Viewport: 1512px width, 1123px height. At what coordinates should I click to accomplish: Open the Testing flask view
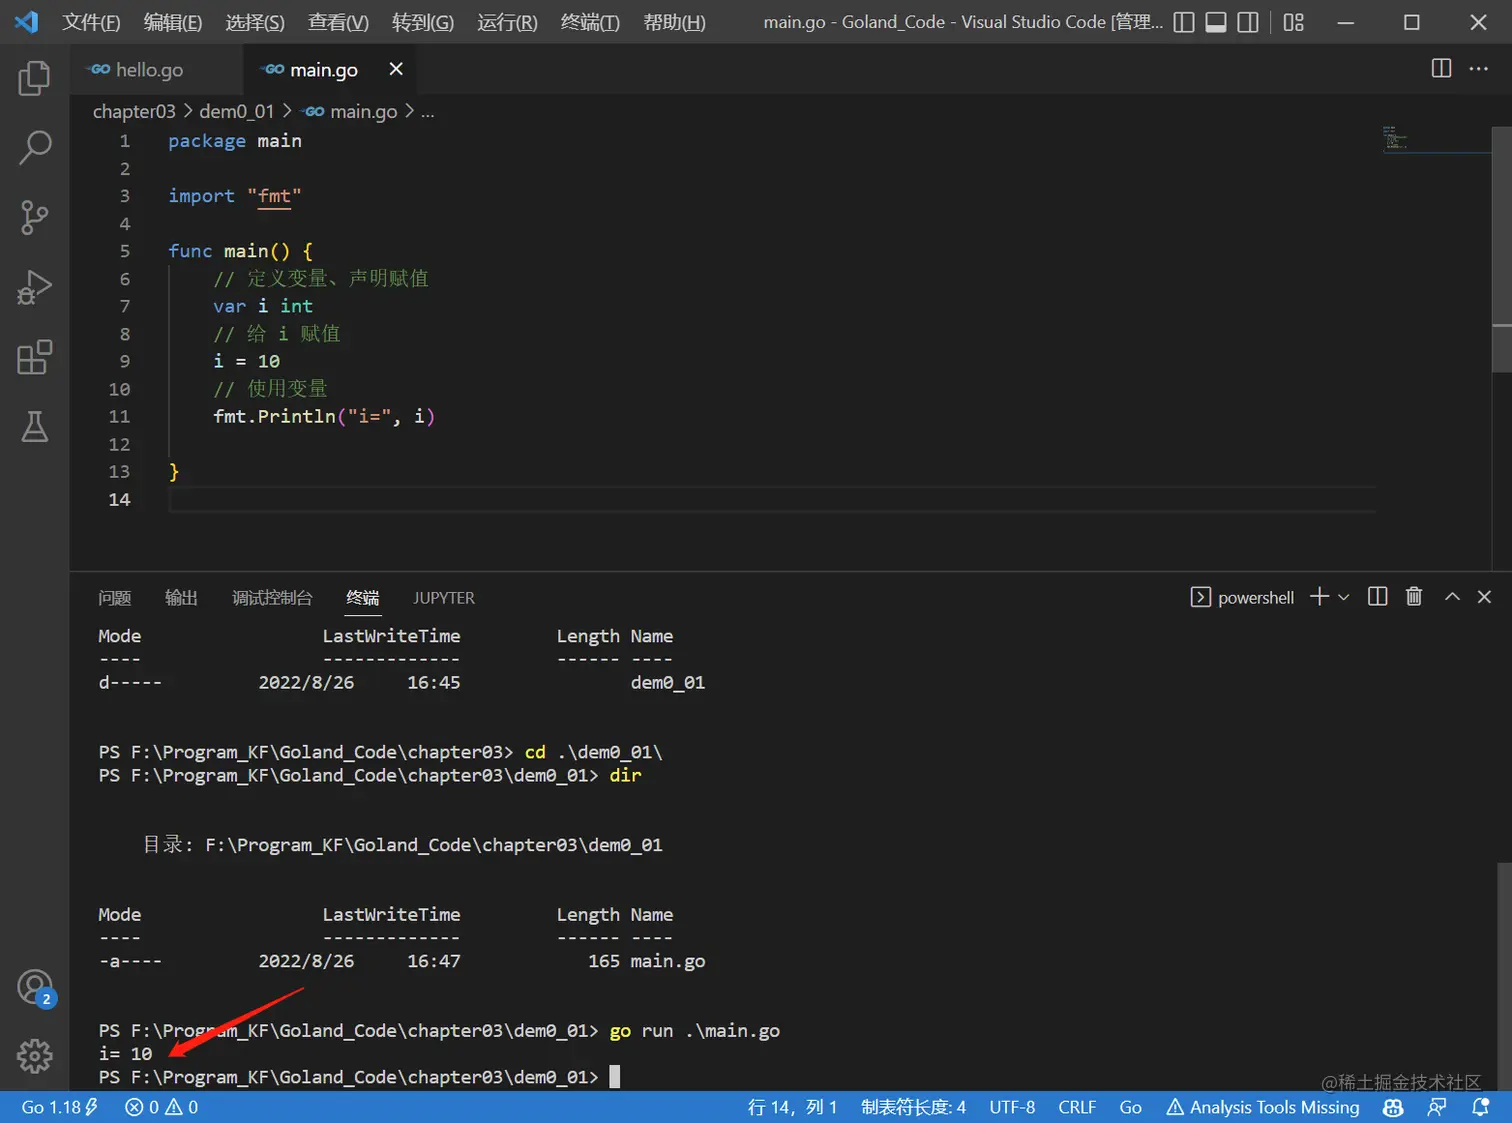pyautogui.click(x=34, y=427)
